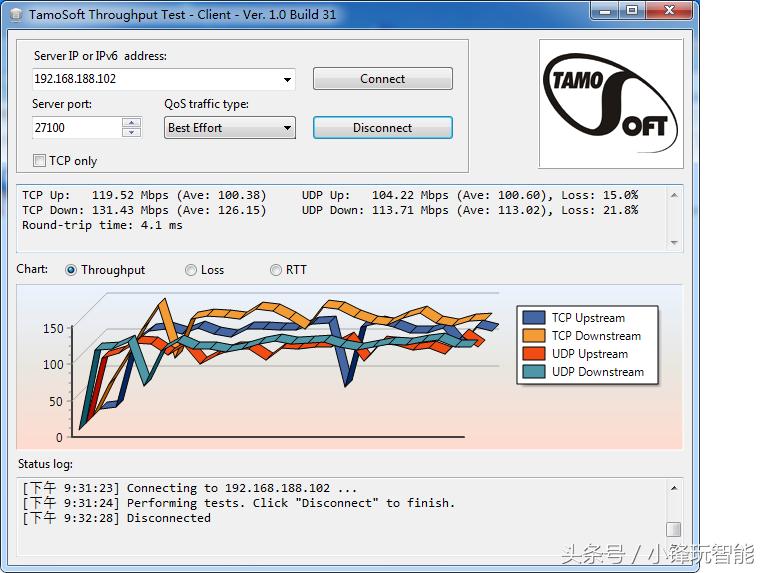Click status log scroll up arrow

click(x=674, y=488)
